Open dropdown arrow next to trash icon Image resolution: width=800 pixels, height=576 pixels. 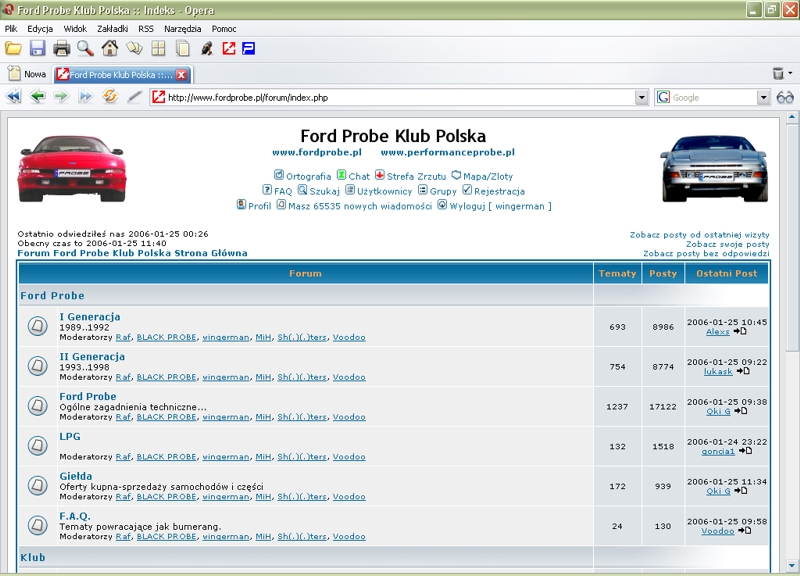[x=790, y=73]
